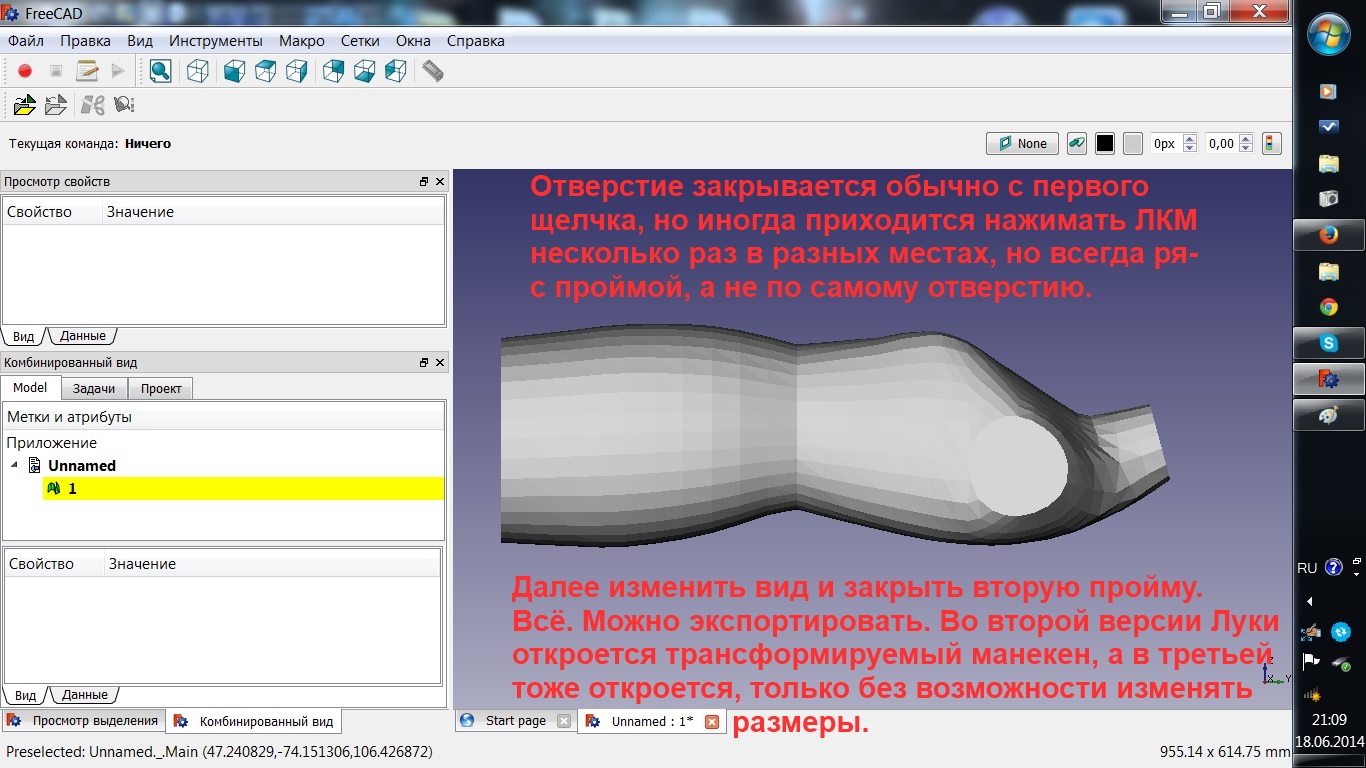This screenshot has width=1366, height=768.
Task: Collapse the Unnamed document tree node
Action: click(x=14, y=466)
